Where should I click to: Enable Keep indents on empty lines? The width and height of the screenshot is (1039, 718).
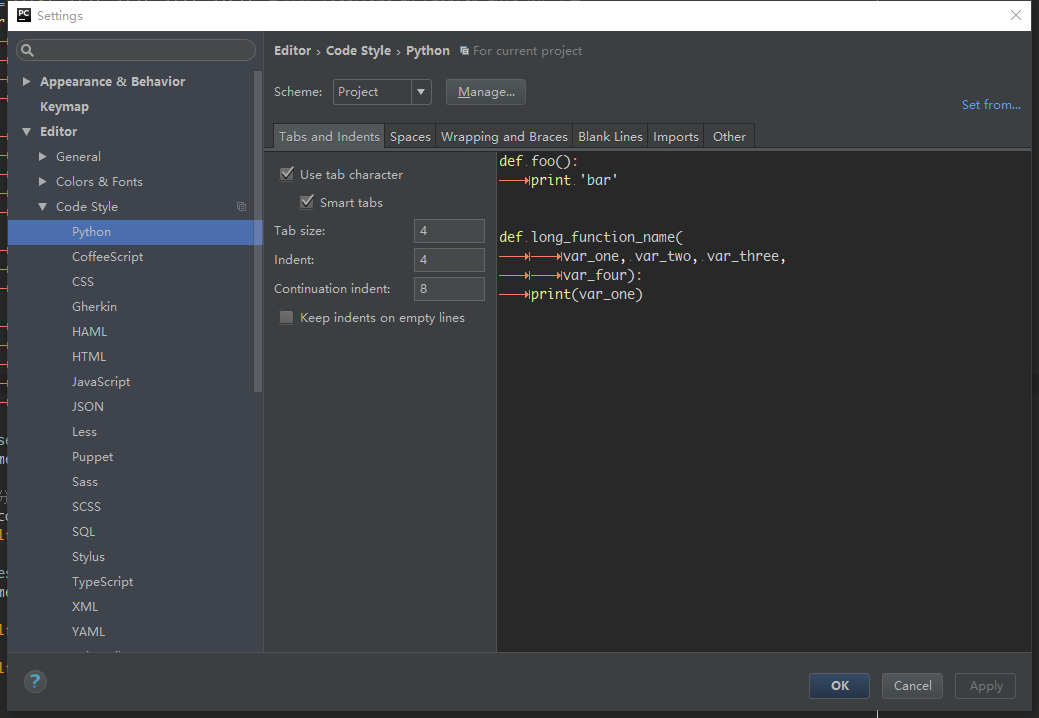click(286, 317)
